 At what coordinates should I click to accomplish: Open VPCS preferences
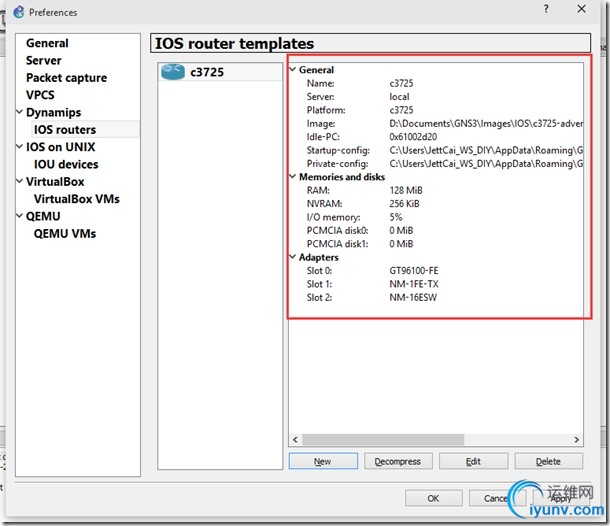[40, 95]
